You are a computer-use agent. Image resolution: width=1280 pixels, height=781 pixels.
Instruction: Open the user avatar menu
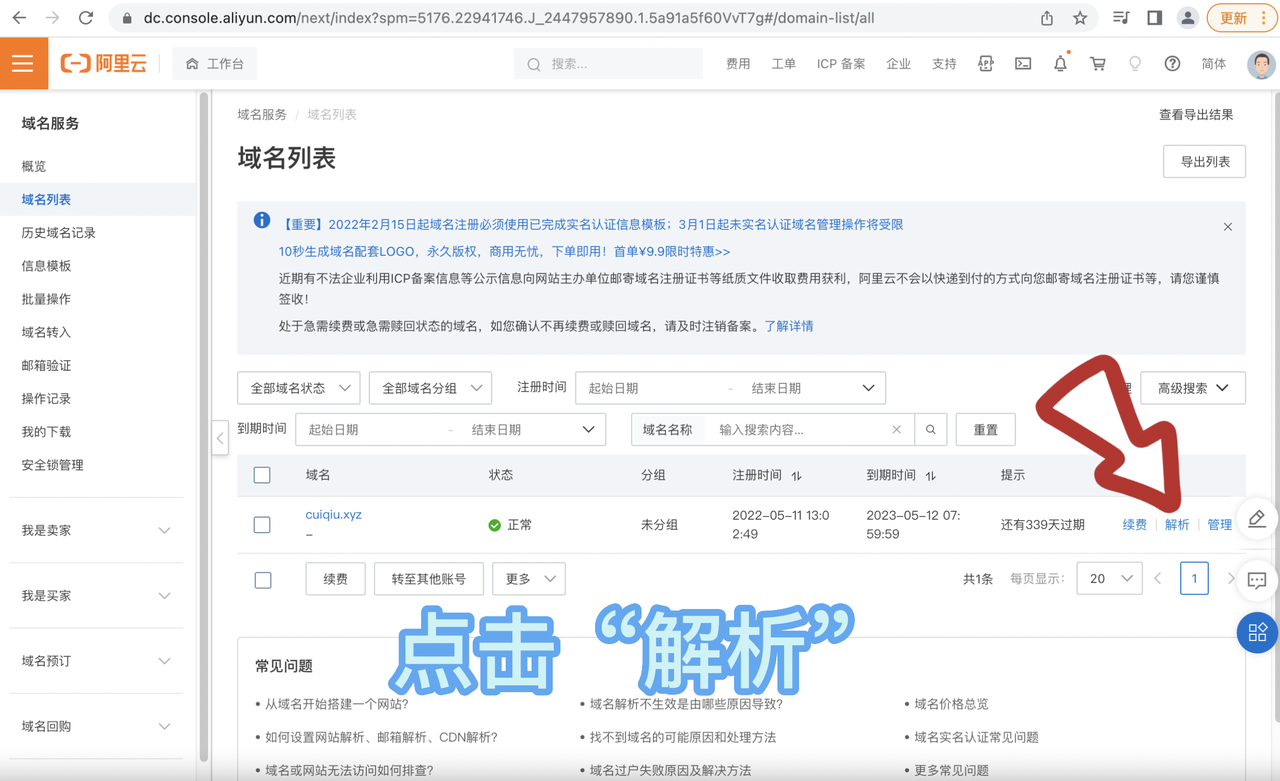(x=1261, y=64)
